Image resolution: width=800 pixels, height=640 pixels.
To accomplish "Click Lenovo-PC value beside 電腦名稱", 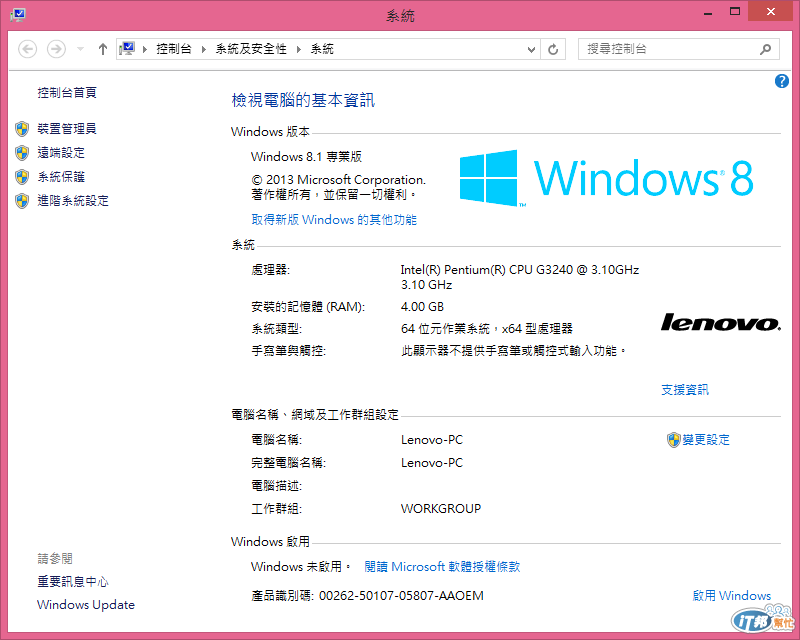I will [x=432, y=440].
